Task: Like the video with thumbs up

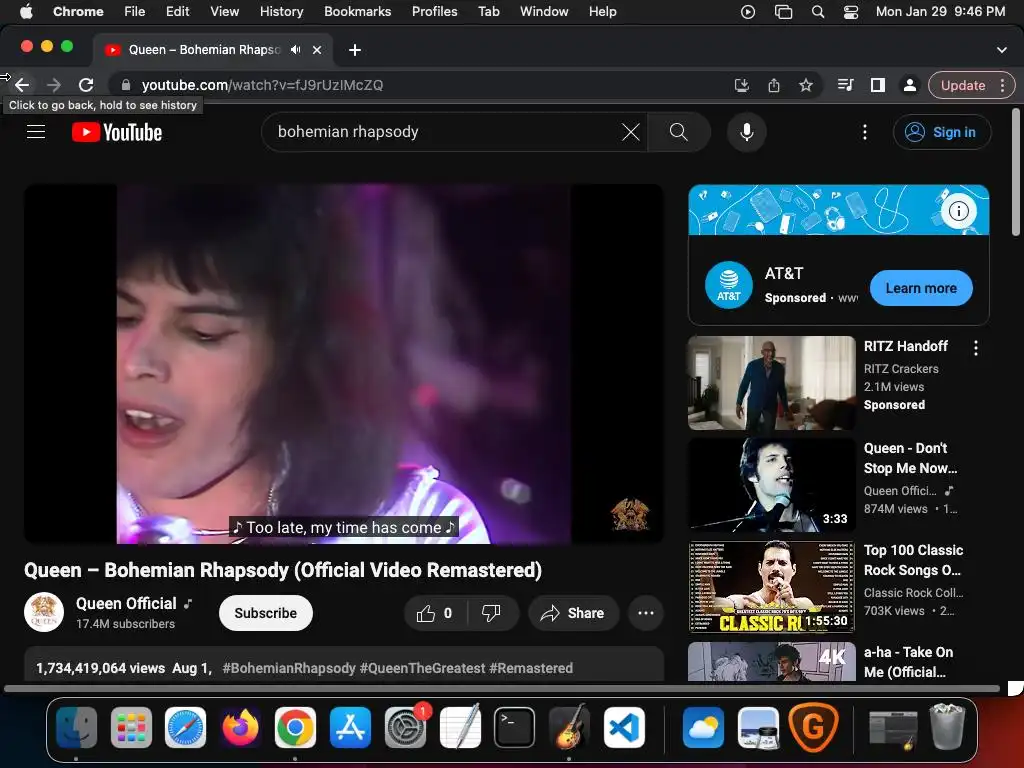Action: coord(435,613)
